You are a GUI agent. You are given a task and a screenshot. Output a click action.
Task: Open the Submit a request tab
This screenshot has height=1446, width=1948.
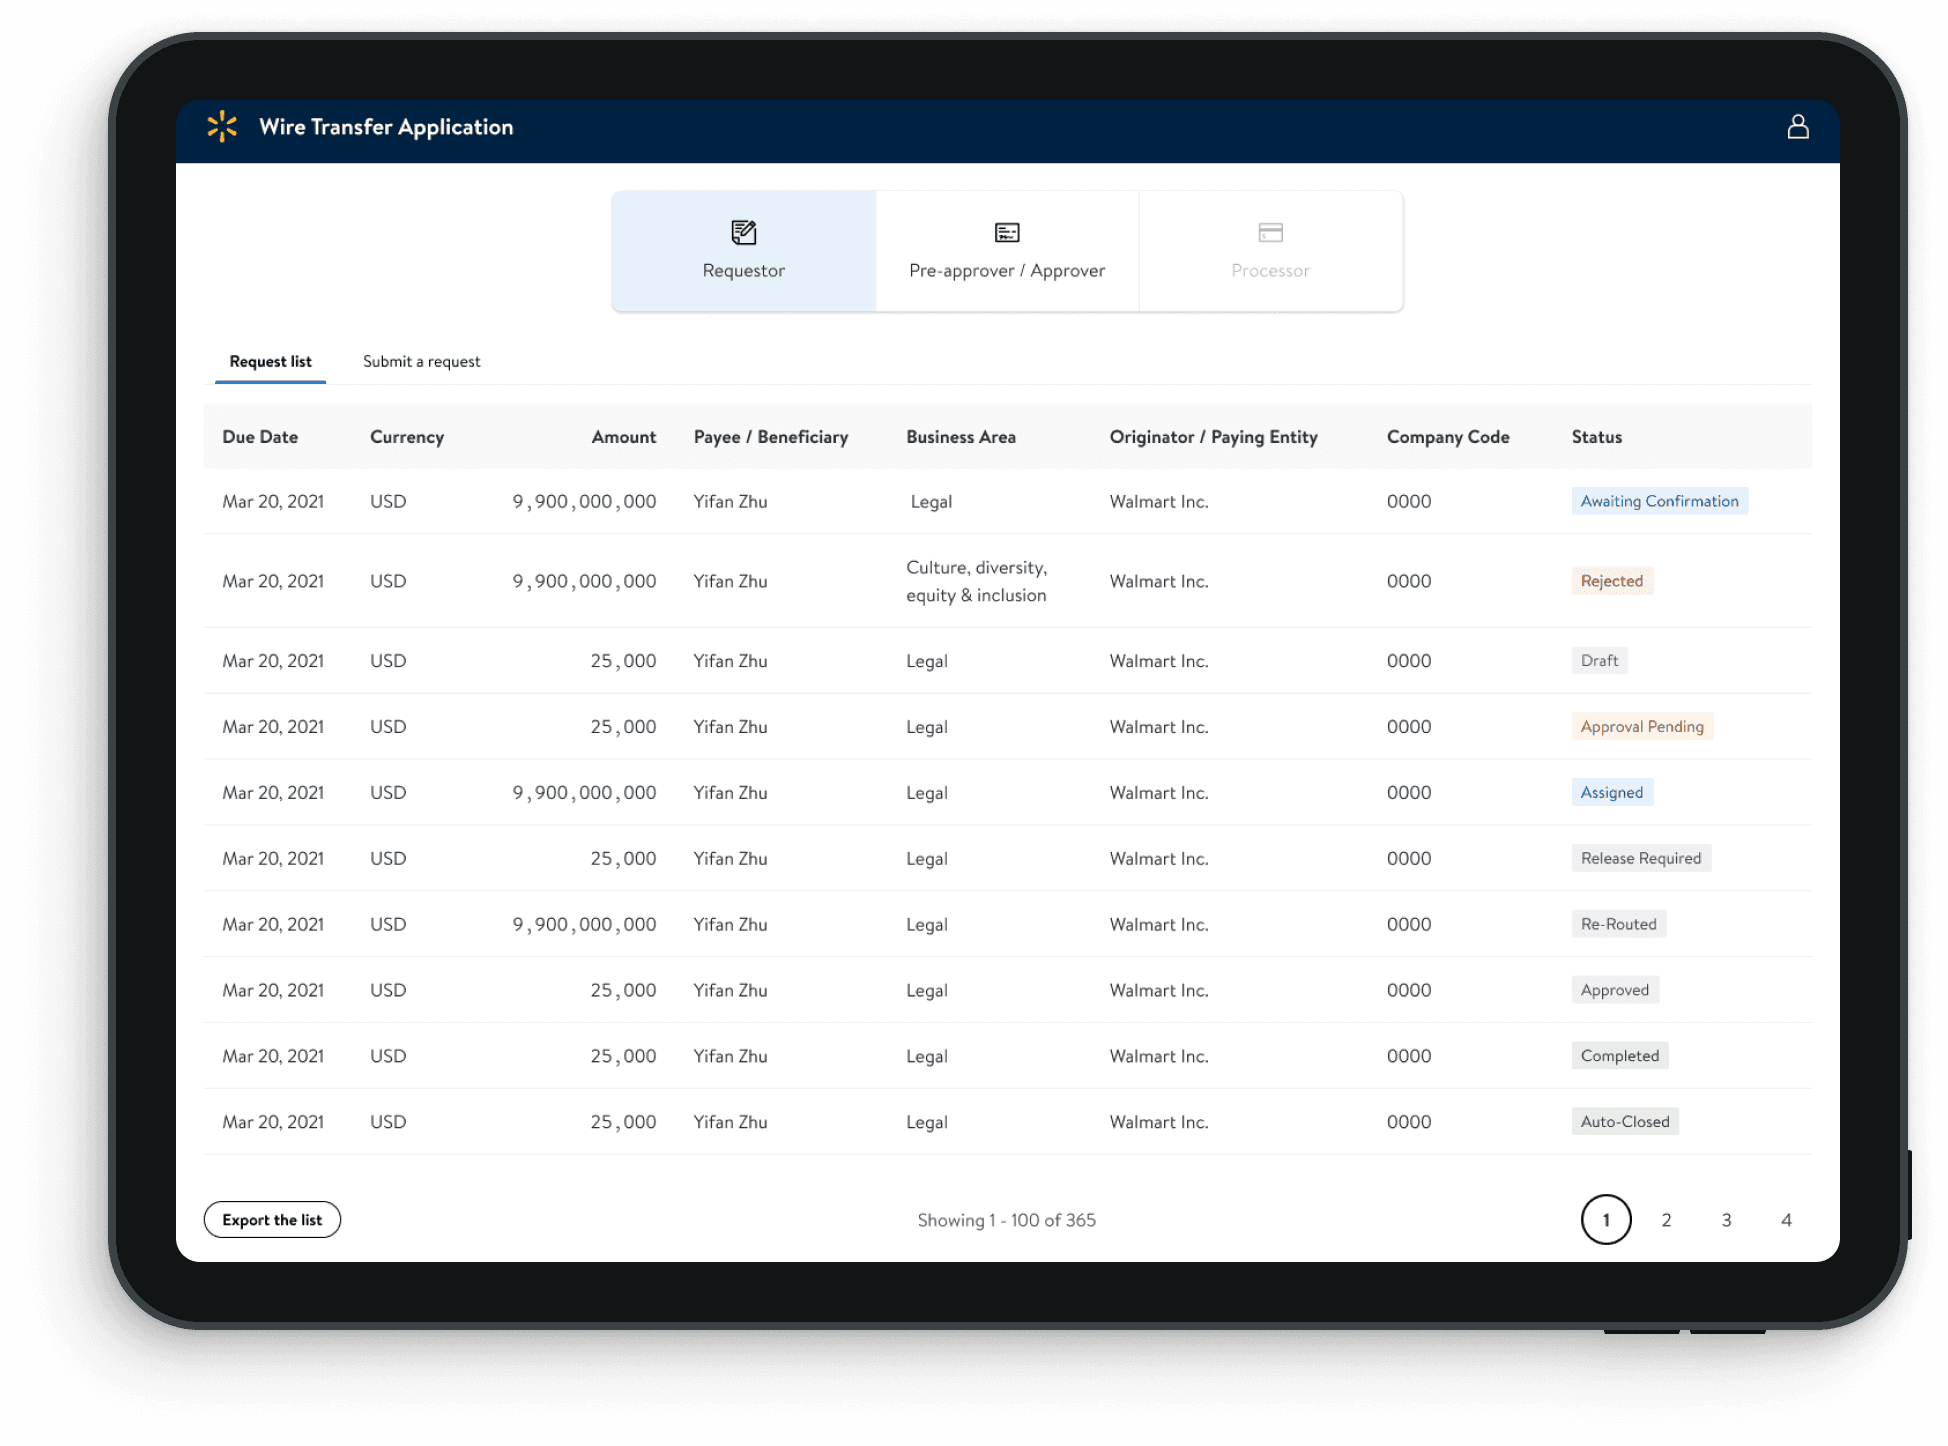tap(421, 362)
